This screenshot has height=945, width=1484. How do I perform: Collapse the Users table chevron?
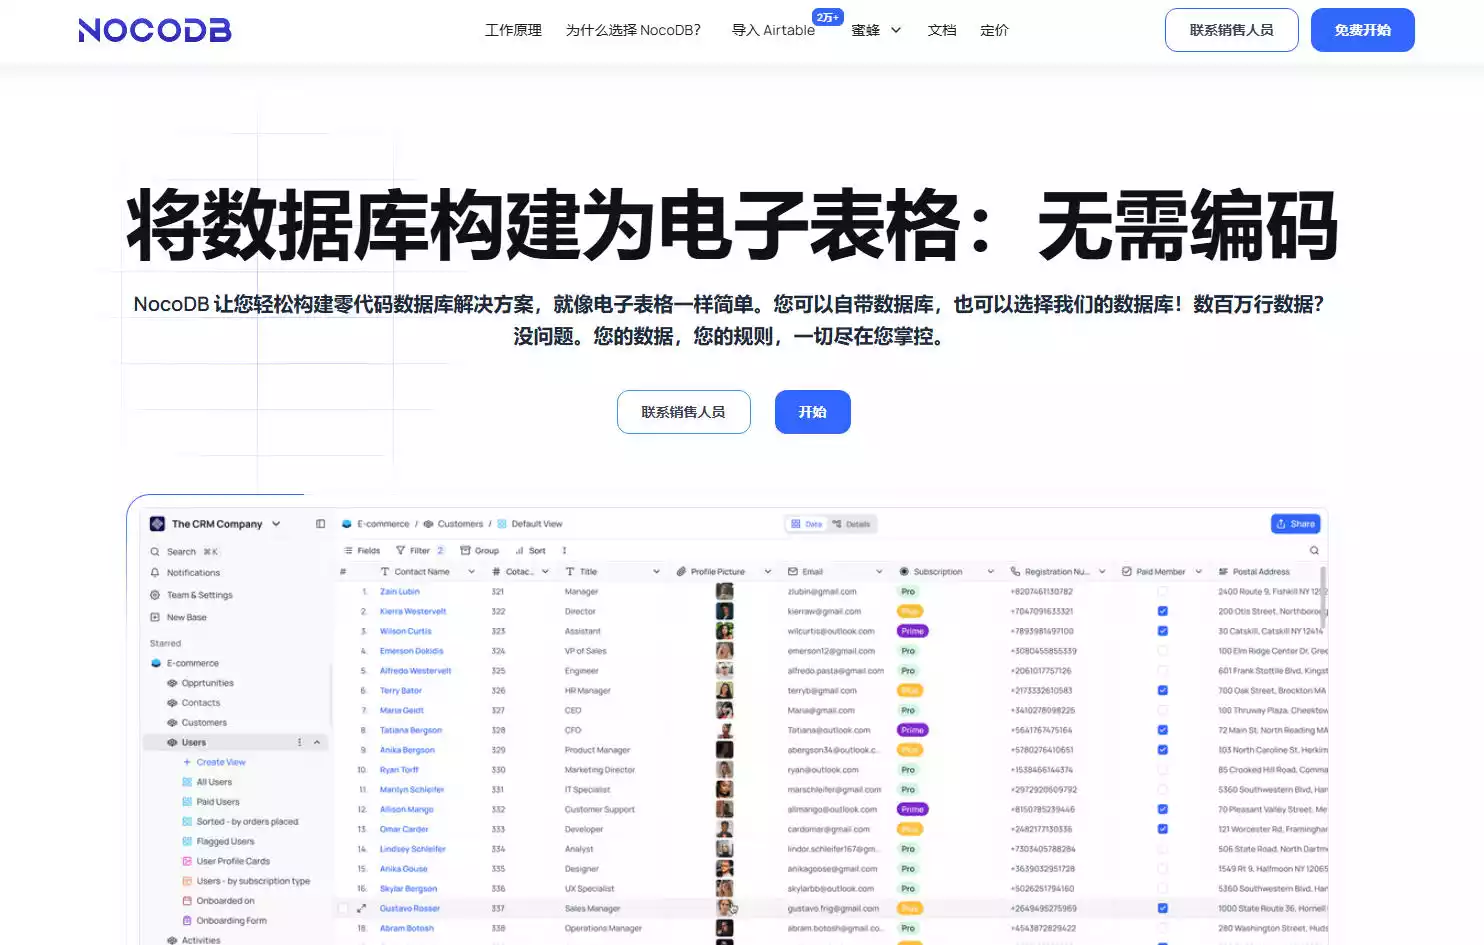click(x=317, y=743)
